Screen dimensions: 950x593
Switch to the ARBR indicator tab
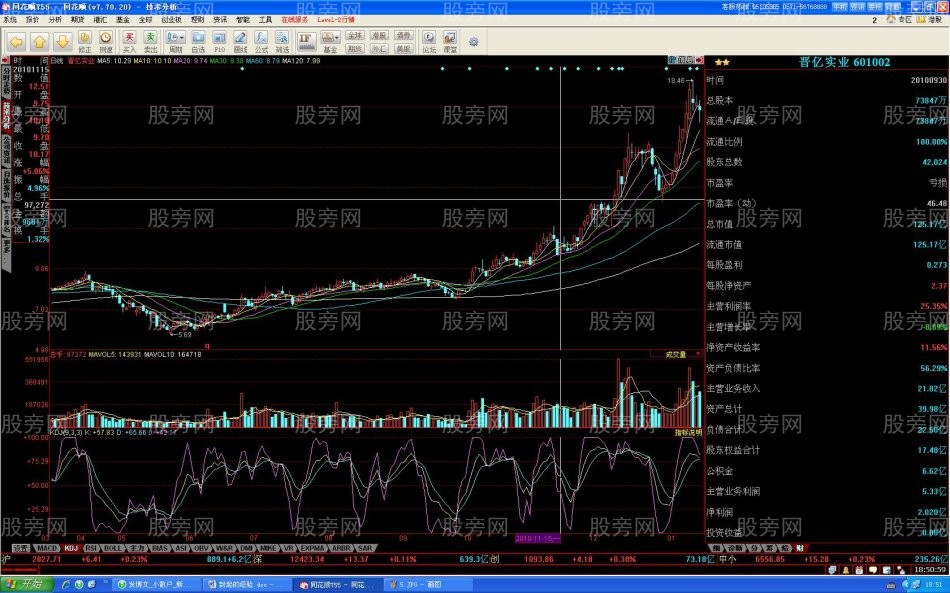(341, 548)
